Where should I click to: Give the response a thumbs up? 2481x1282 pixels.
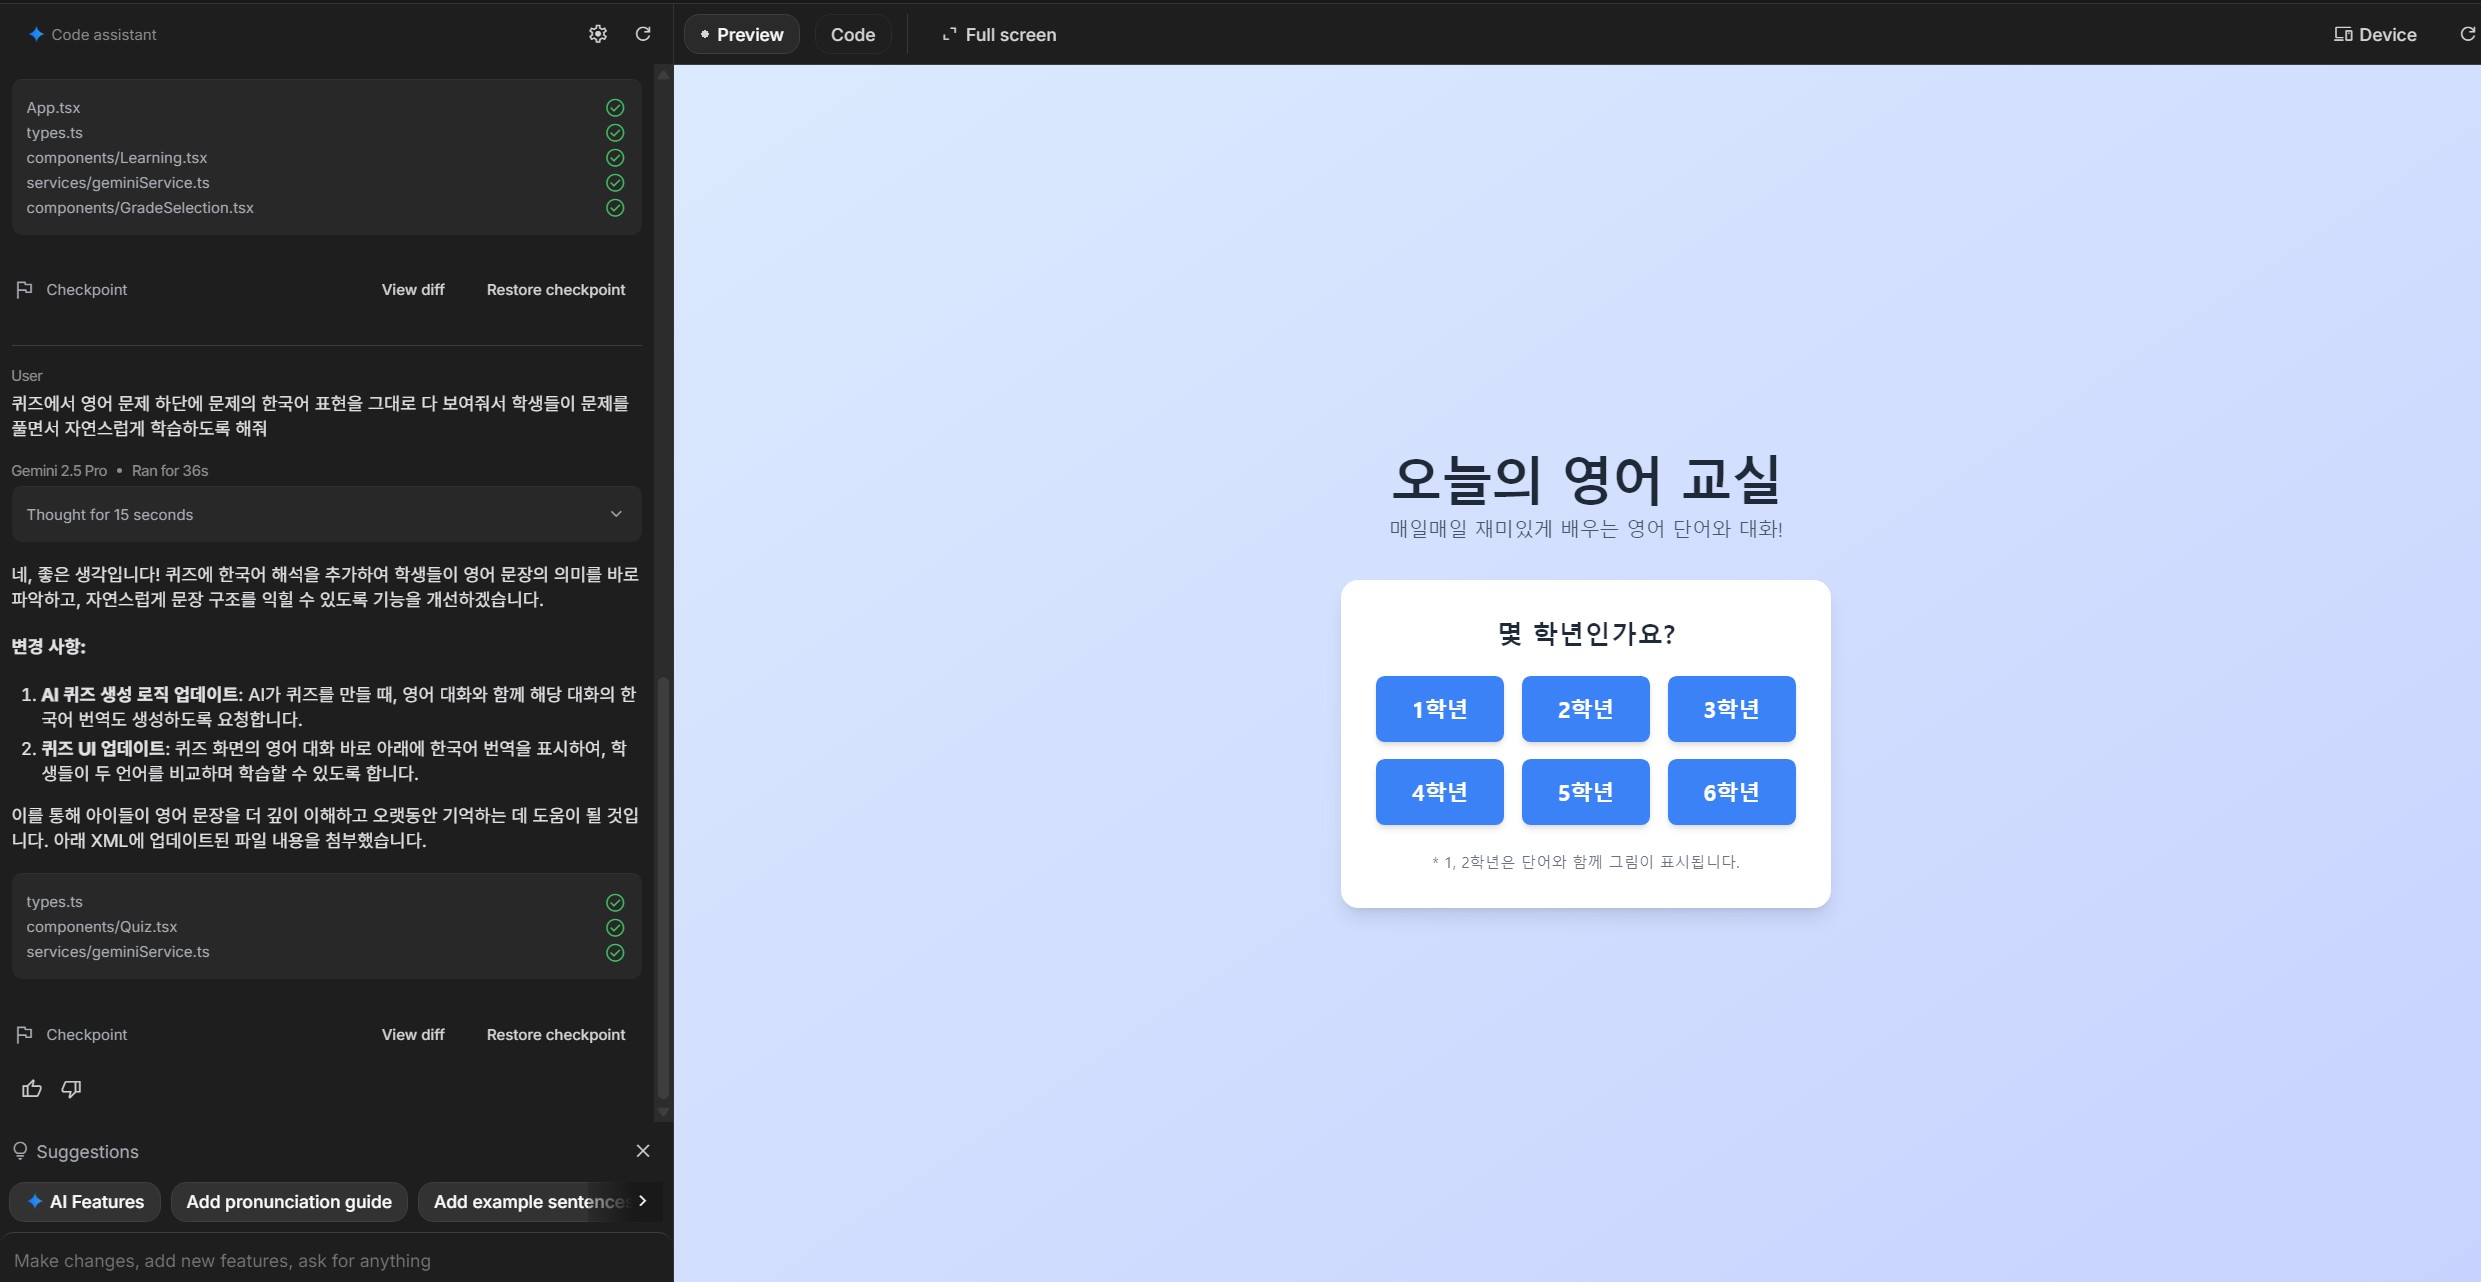[x=31, y=1089]
